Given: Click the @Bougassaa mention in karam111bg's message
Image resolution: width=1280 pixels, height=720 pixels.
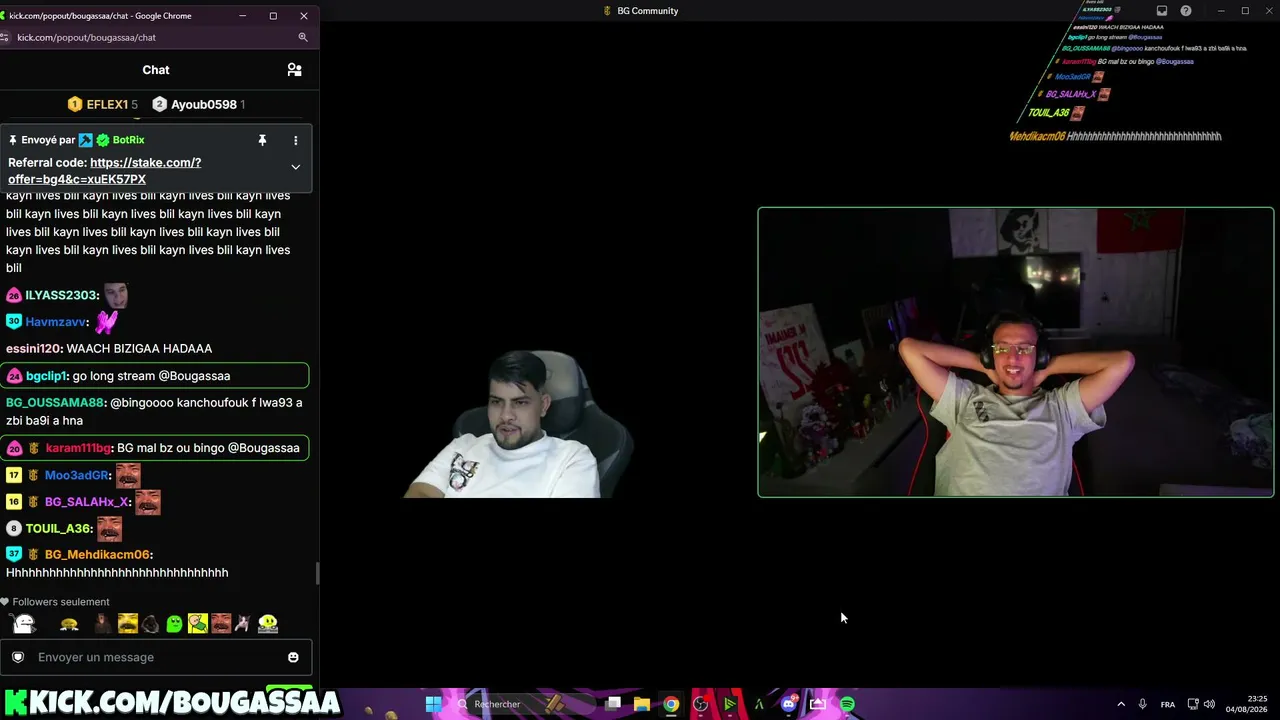Looking at the screenshot, I should [x=264, y=448].
